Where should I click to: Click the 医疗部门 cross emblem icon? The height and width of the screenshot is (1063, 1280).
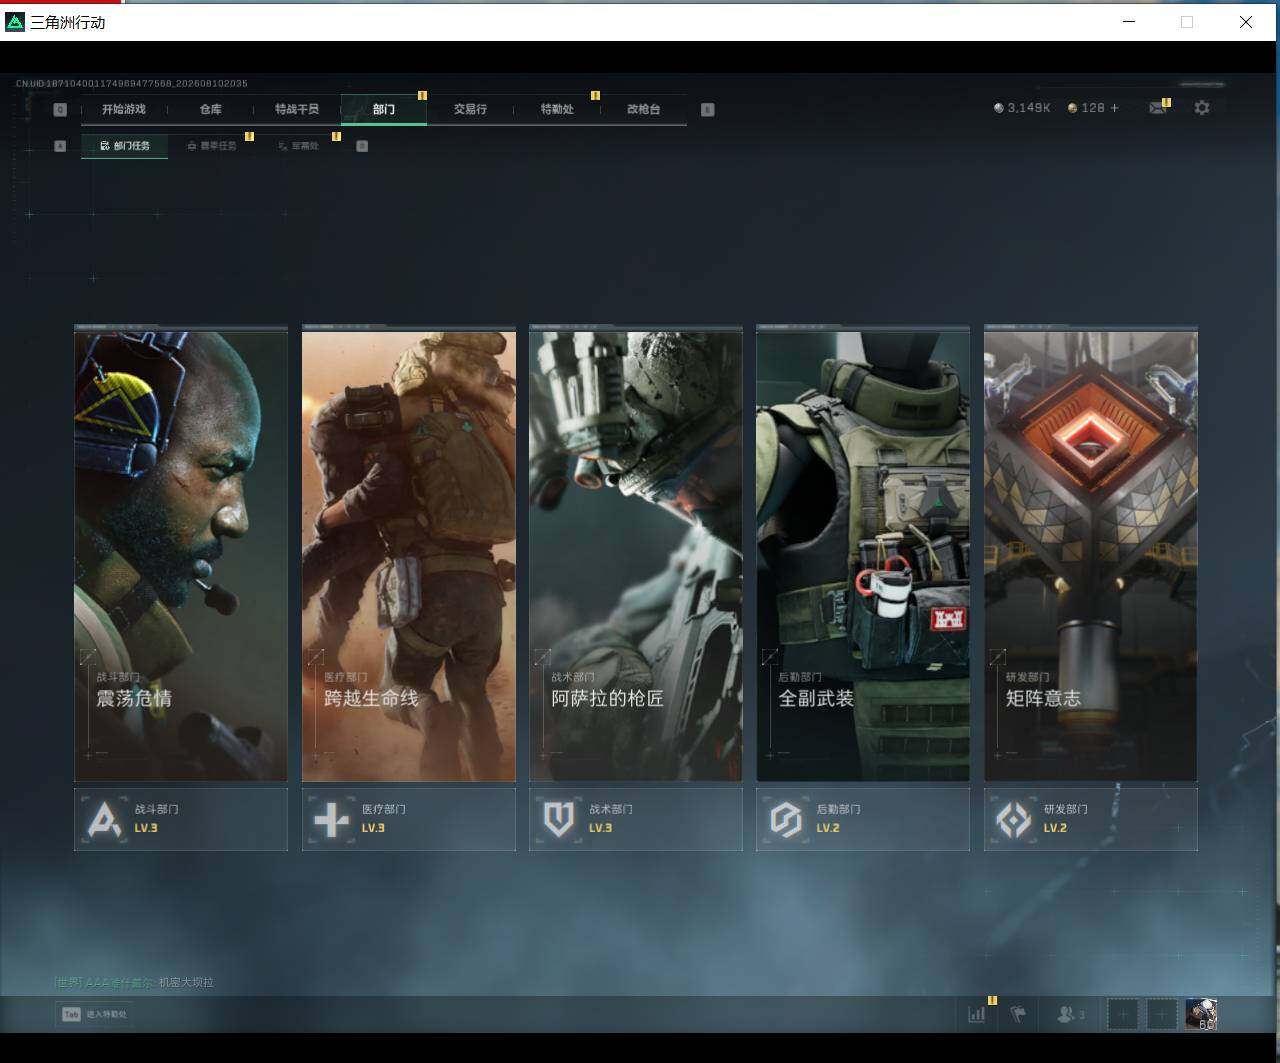coord(331,820)
